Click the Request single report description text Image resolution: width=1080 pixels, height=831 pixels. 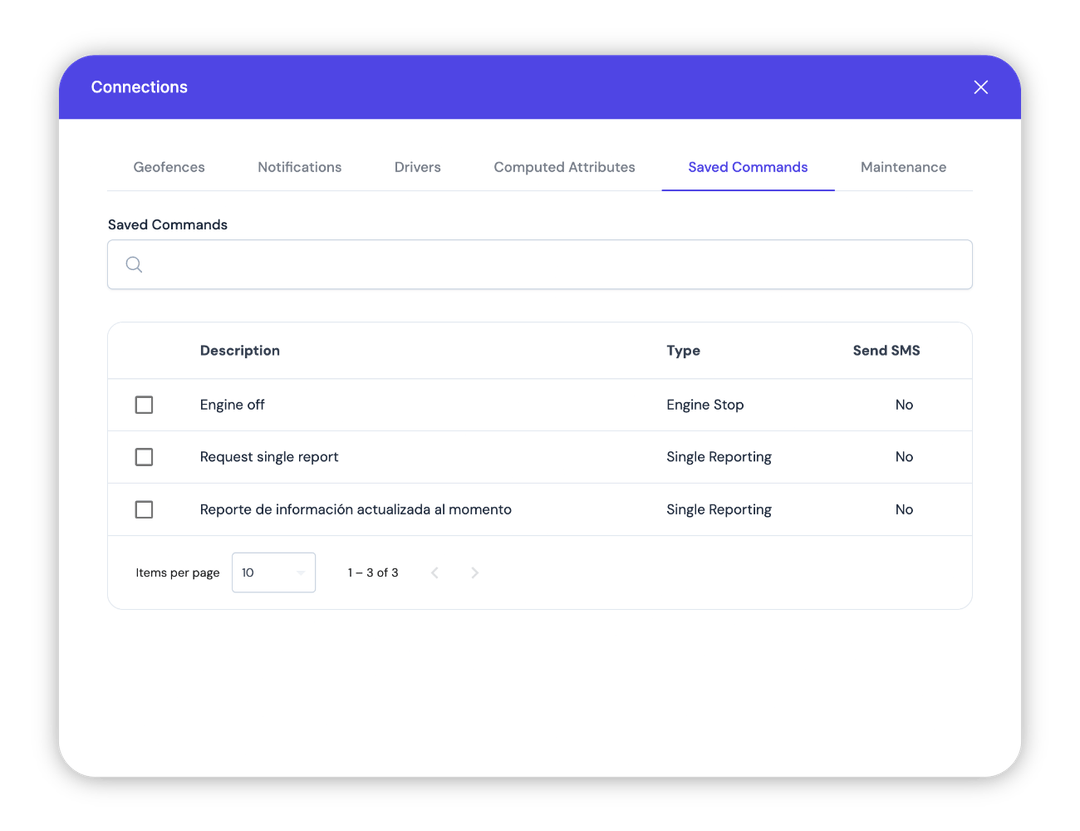pos(269,457)
